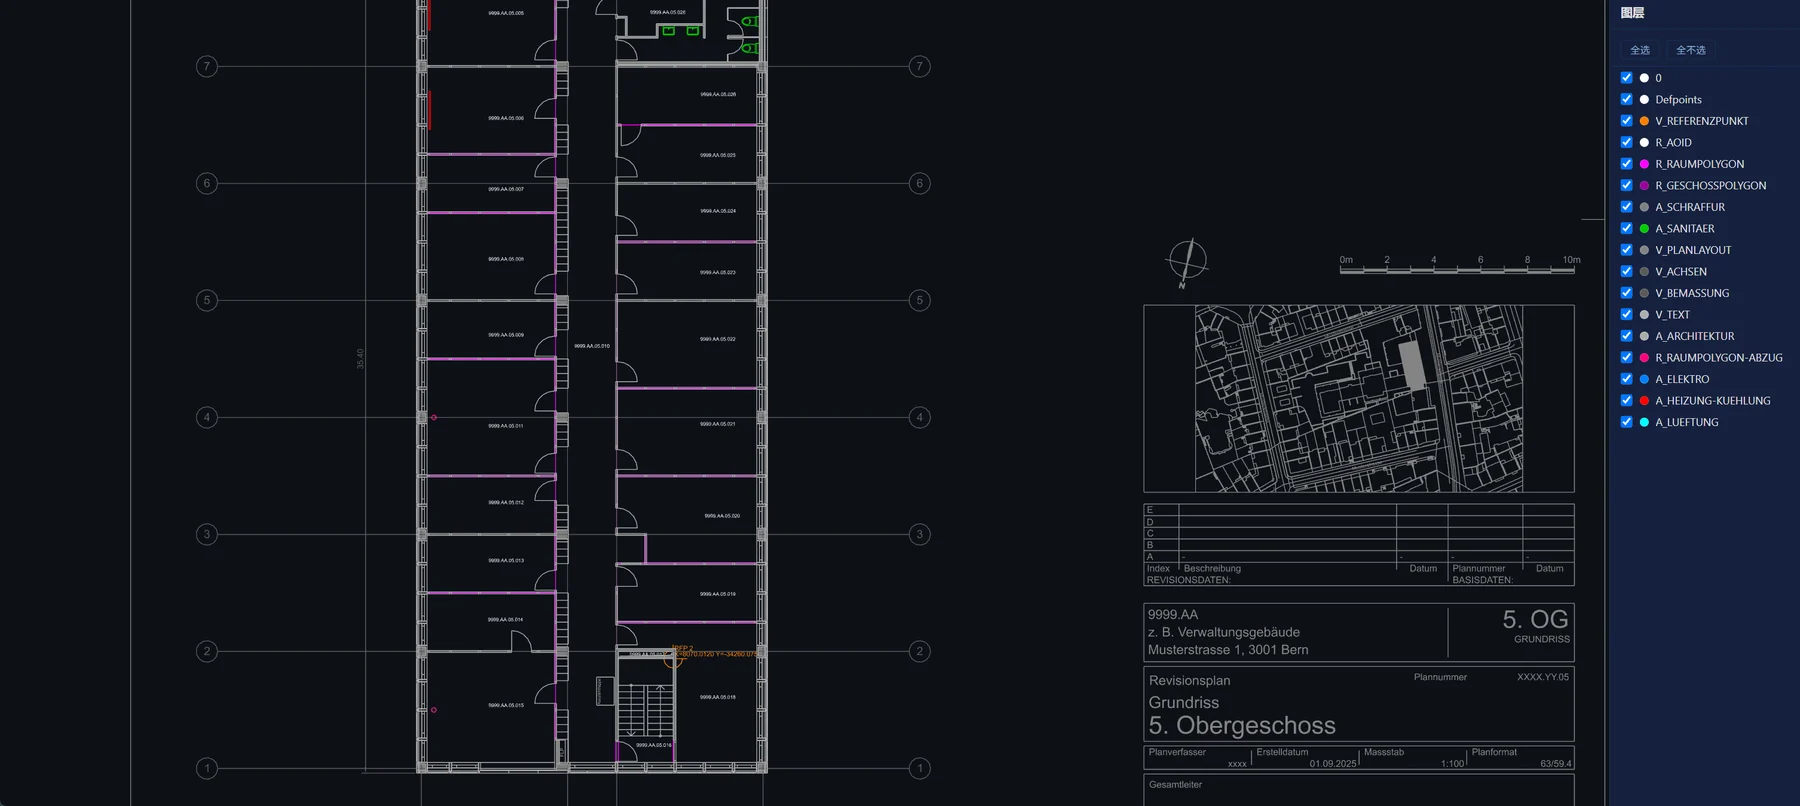
Task: Click the site location map thumbnail
Action: coord(1359,398)
